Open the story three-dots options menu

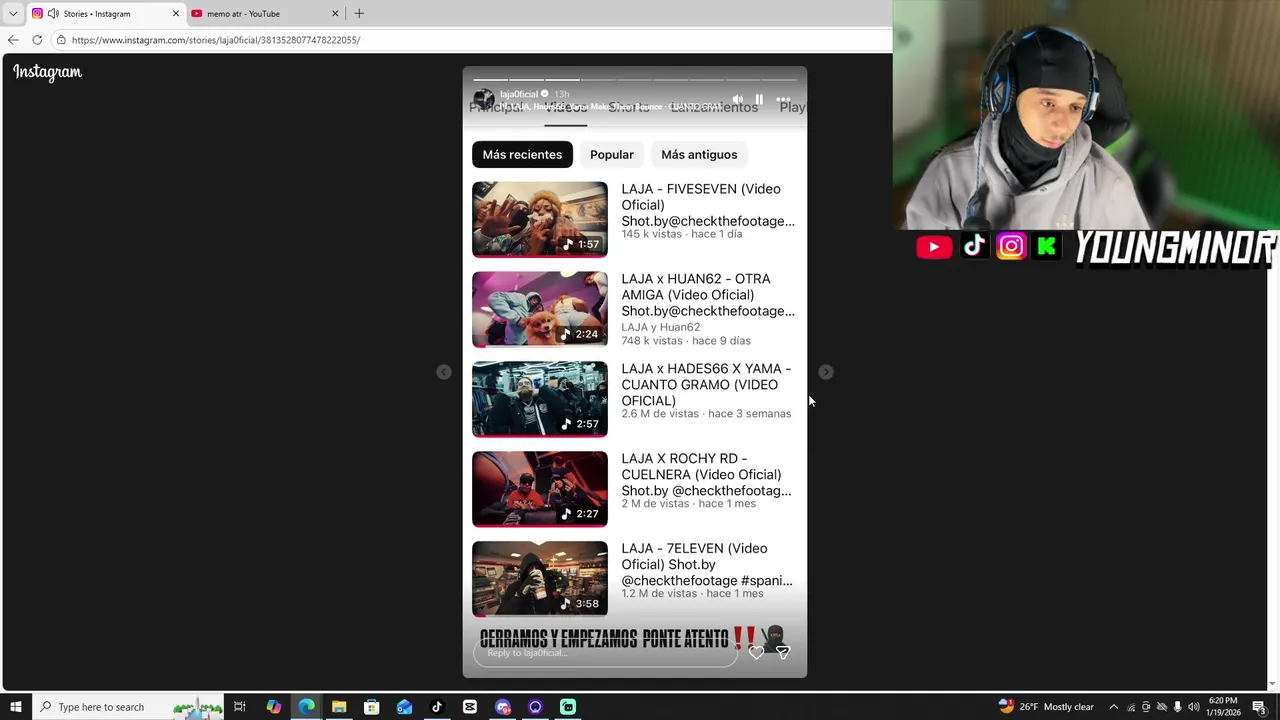click(x=783, y=100)
